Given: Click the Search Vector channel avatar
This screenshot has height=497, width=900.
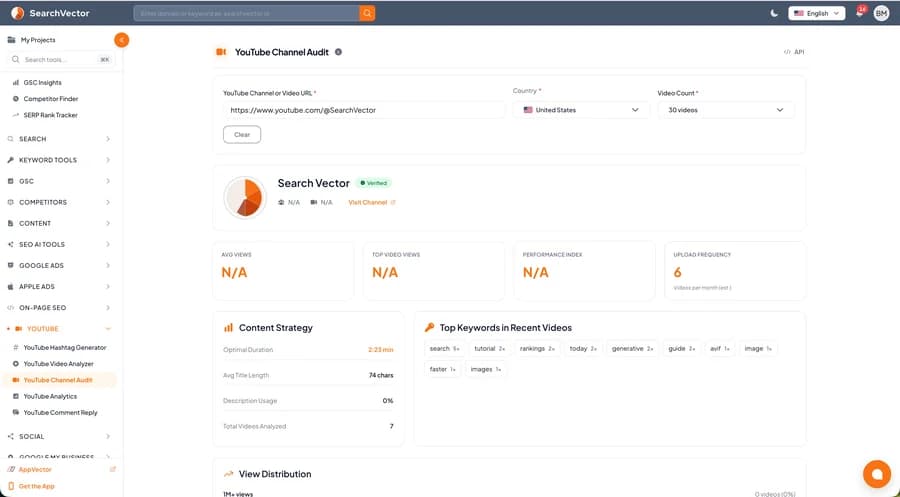Looking at the screenshot, I should point(245,197).
